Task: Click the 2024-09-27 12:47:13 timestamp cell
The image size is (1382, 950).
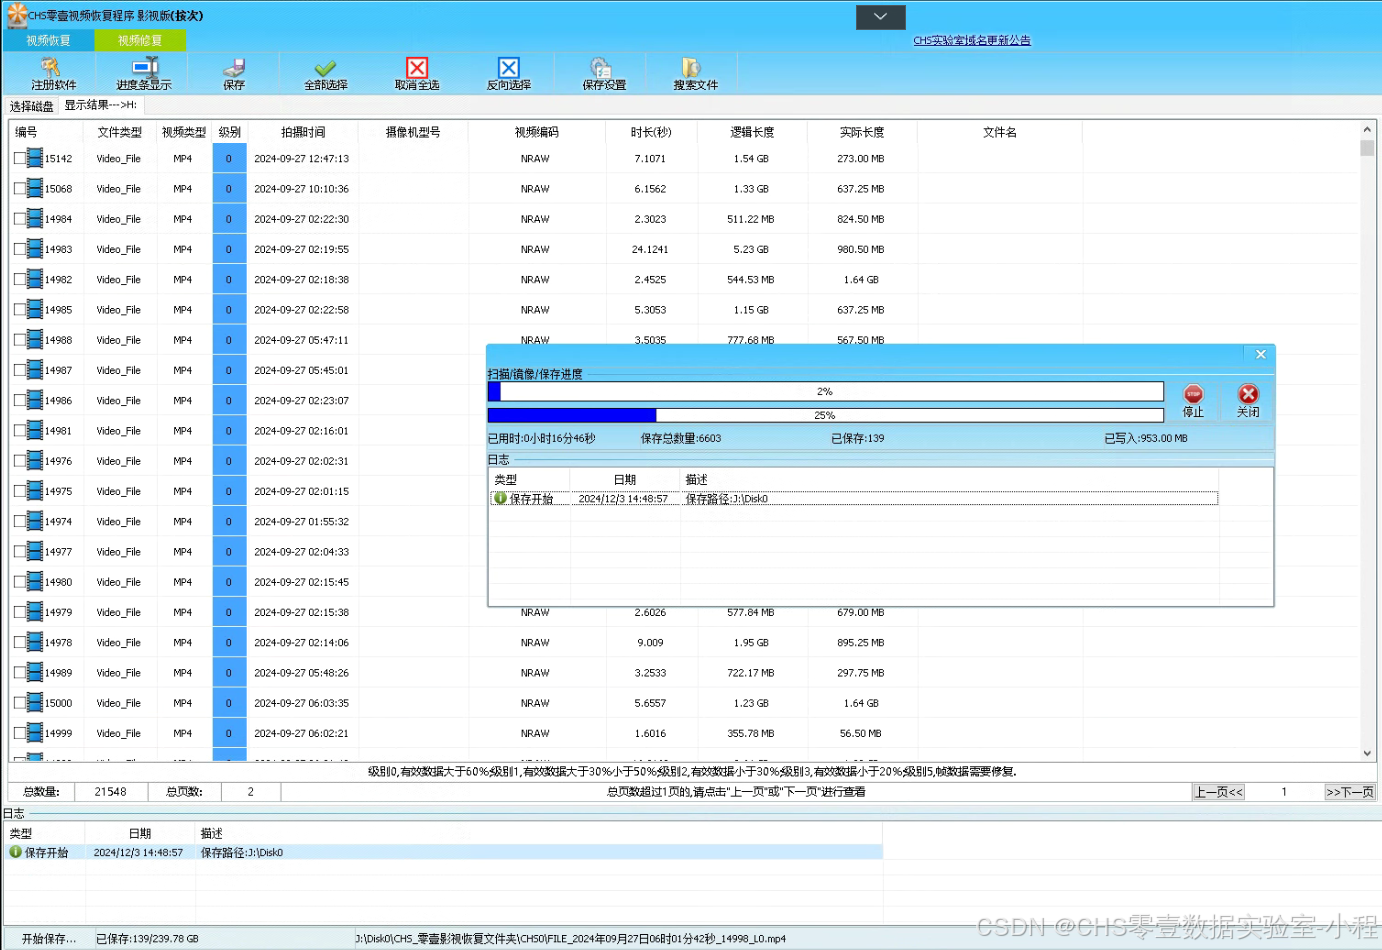Action: click(301, 158)
